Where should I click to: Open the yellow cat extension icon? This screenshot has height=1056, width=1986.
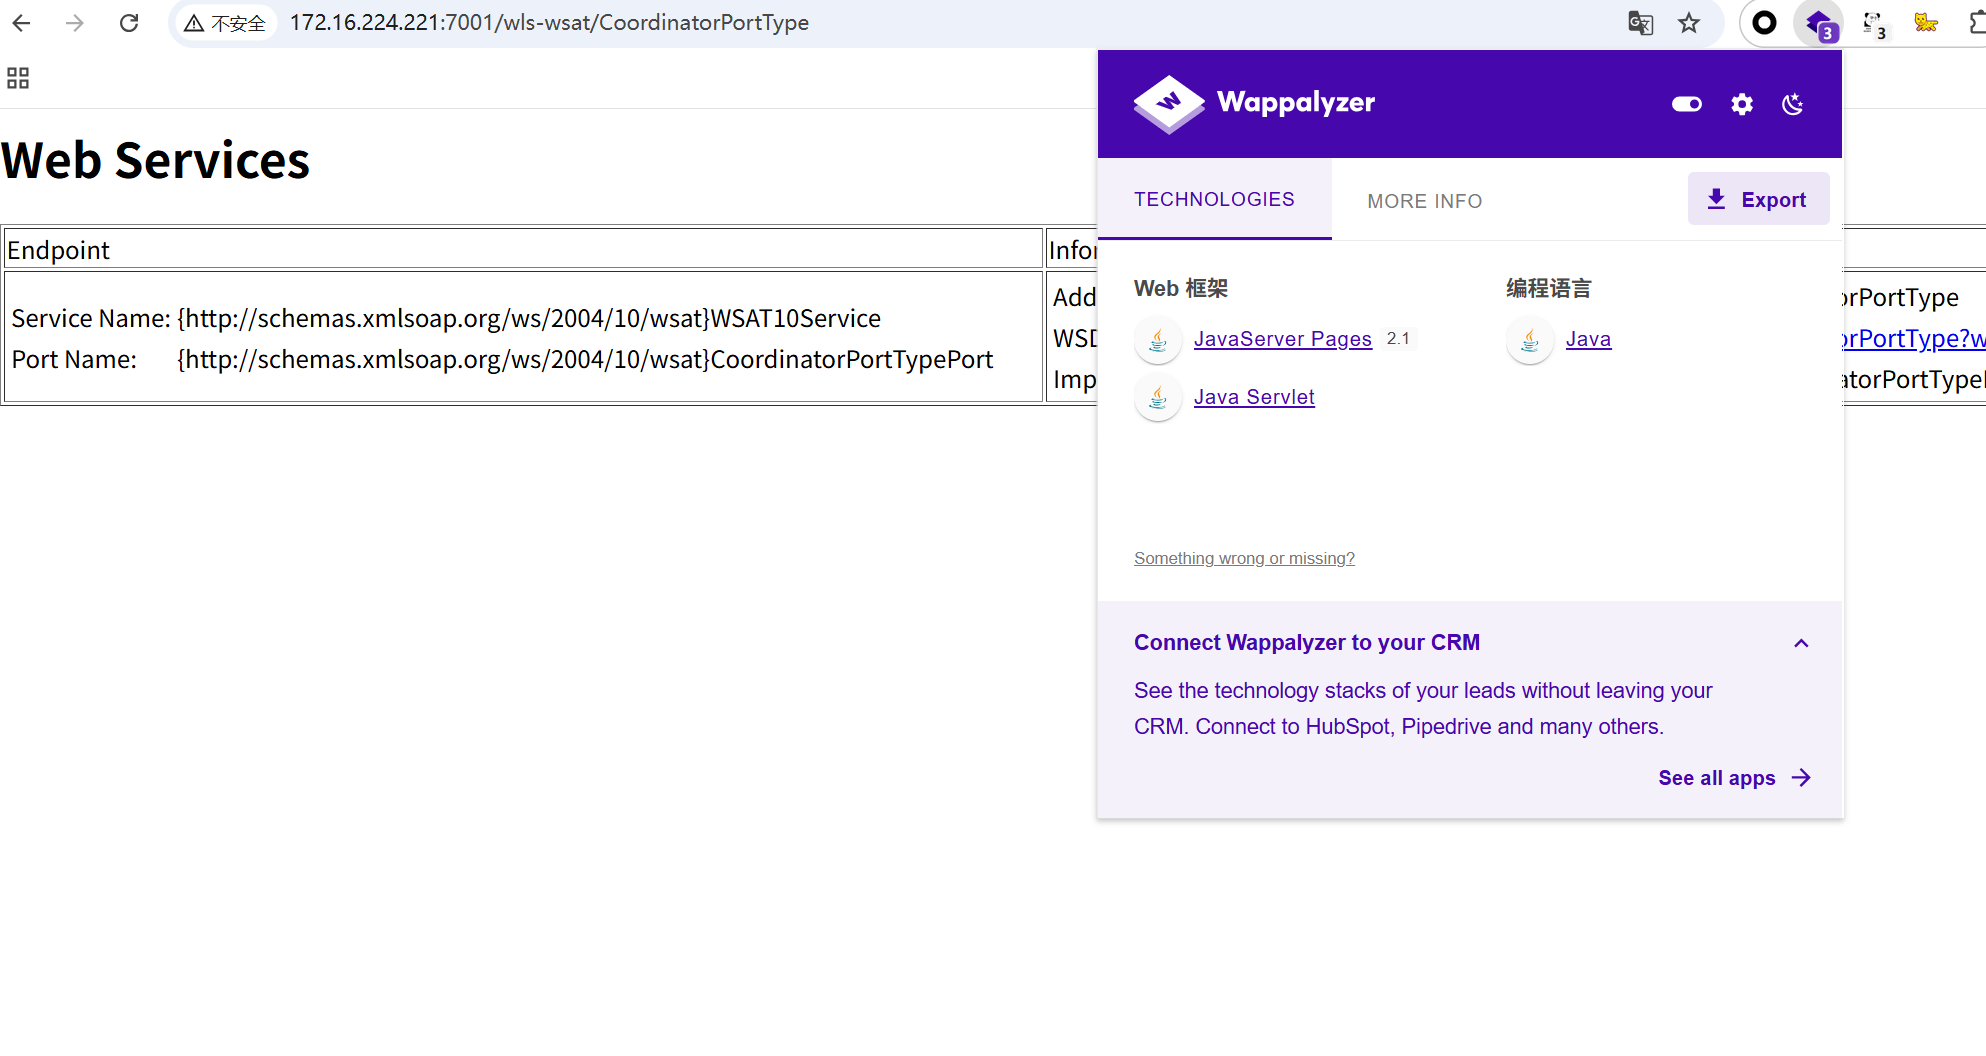(1926, 22)
